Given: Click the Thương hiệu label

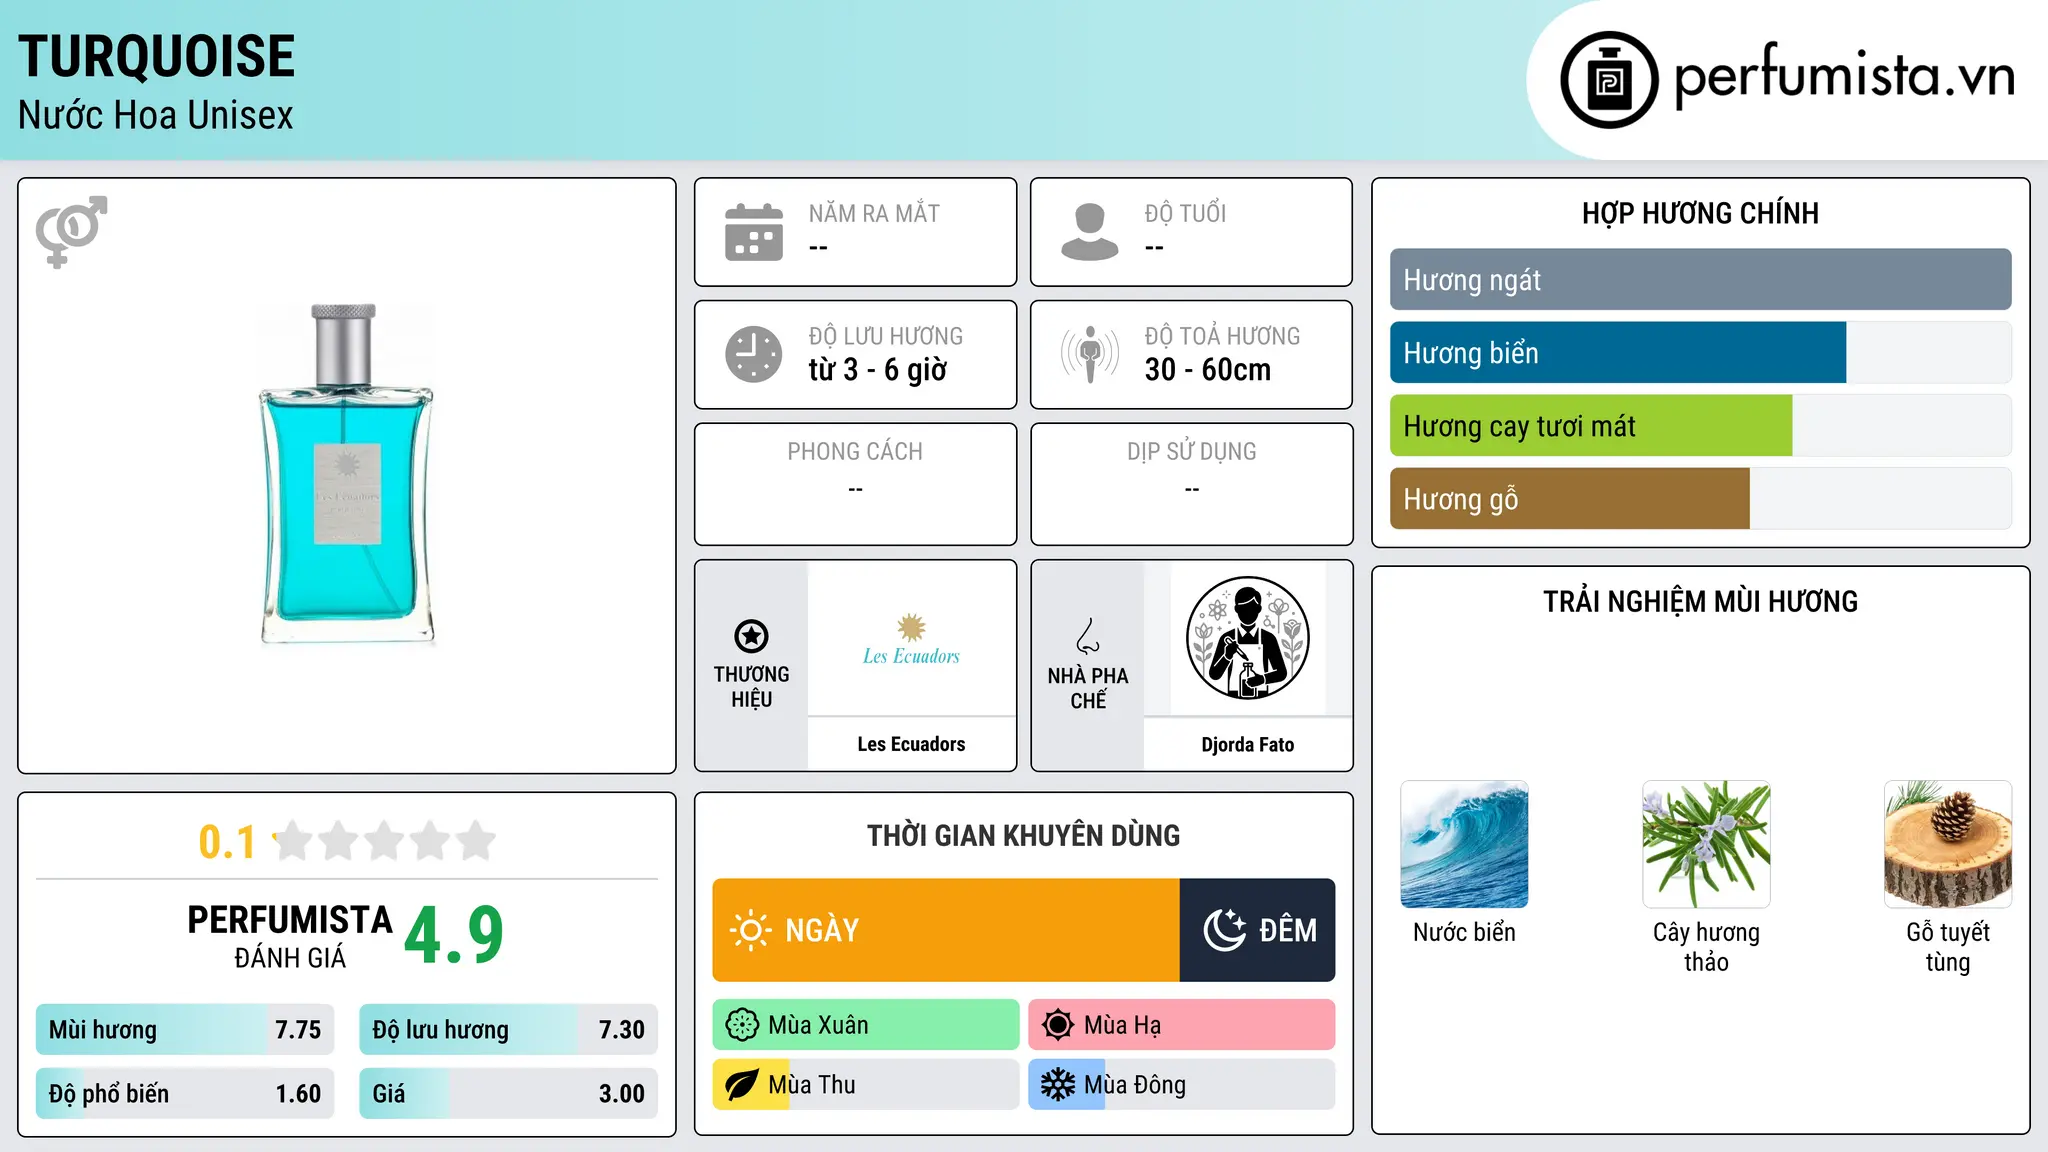Looking at the screenshot, I should [751, 686].
